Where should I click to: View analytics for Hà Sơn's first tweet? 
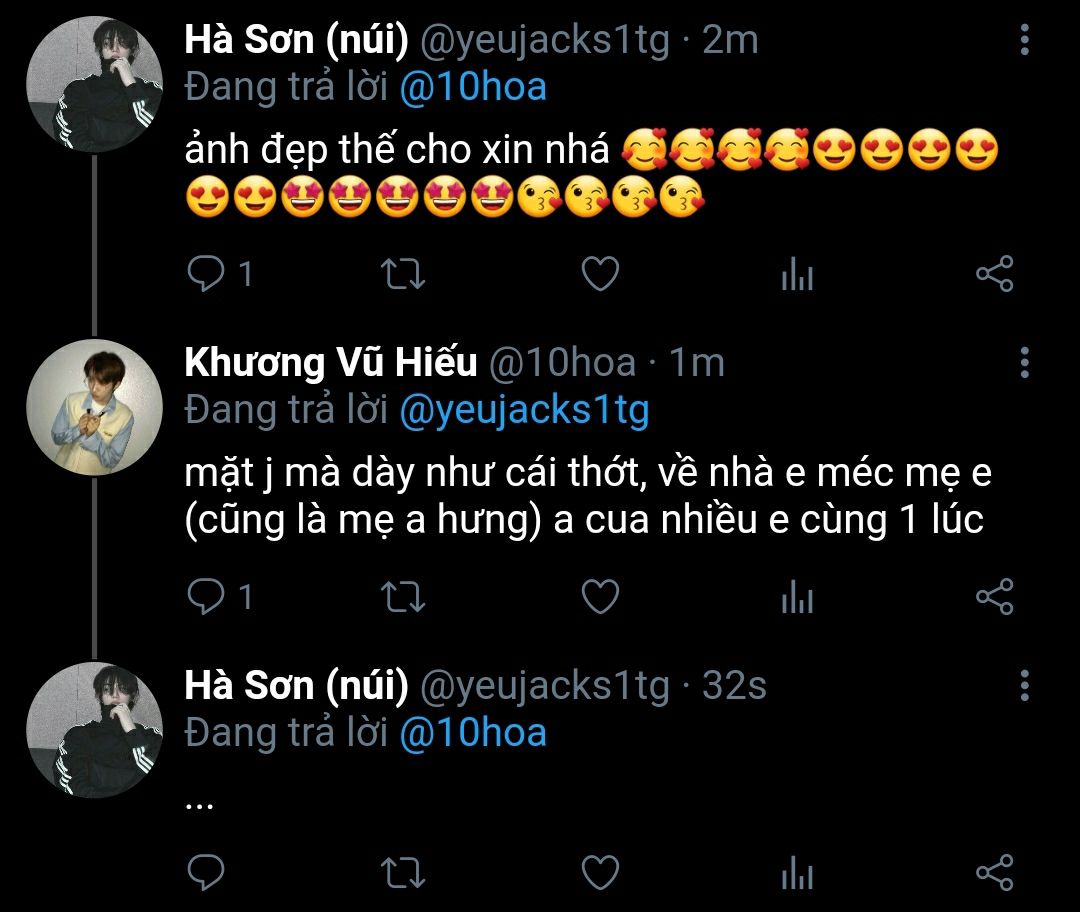click(x=797, y=275)
